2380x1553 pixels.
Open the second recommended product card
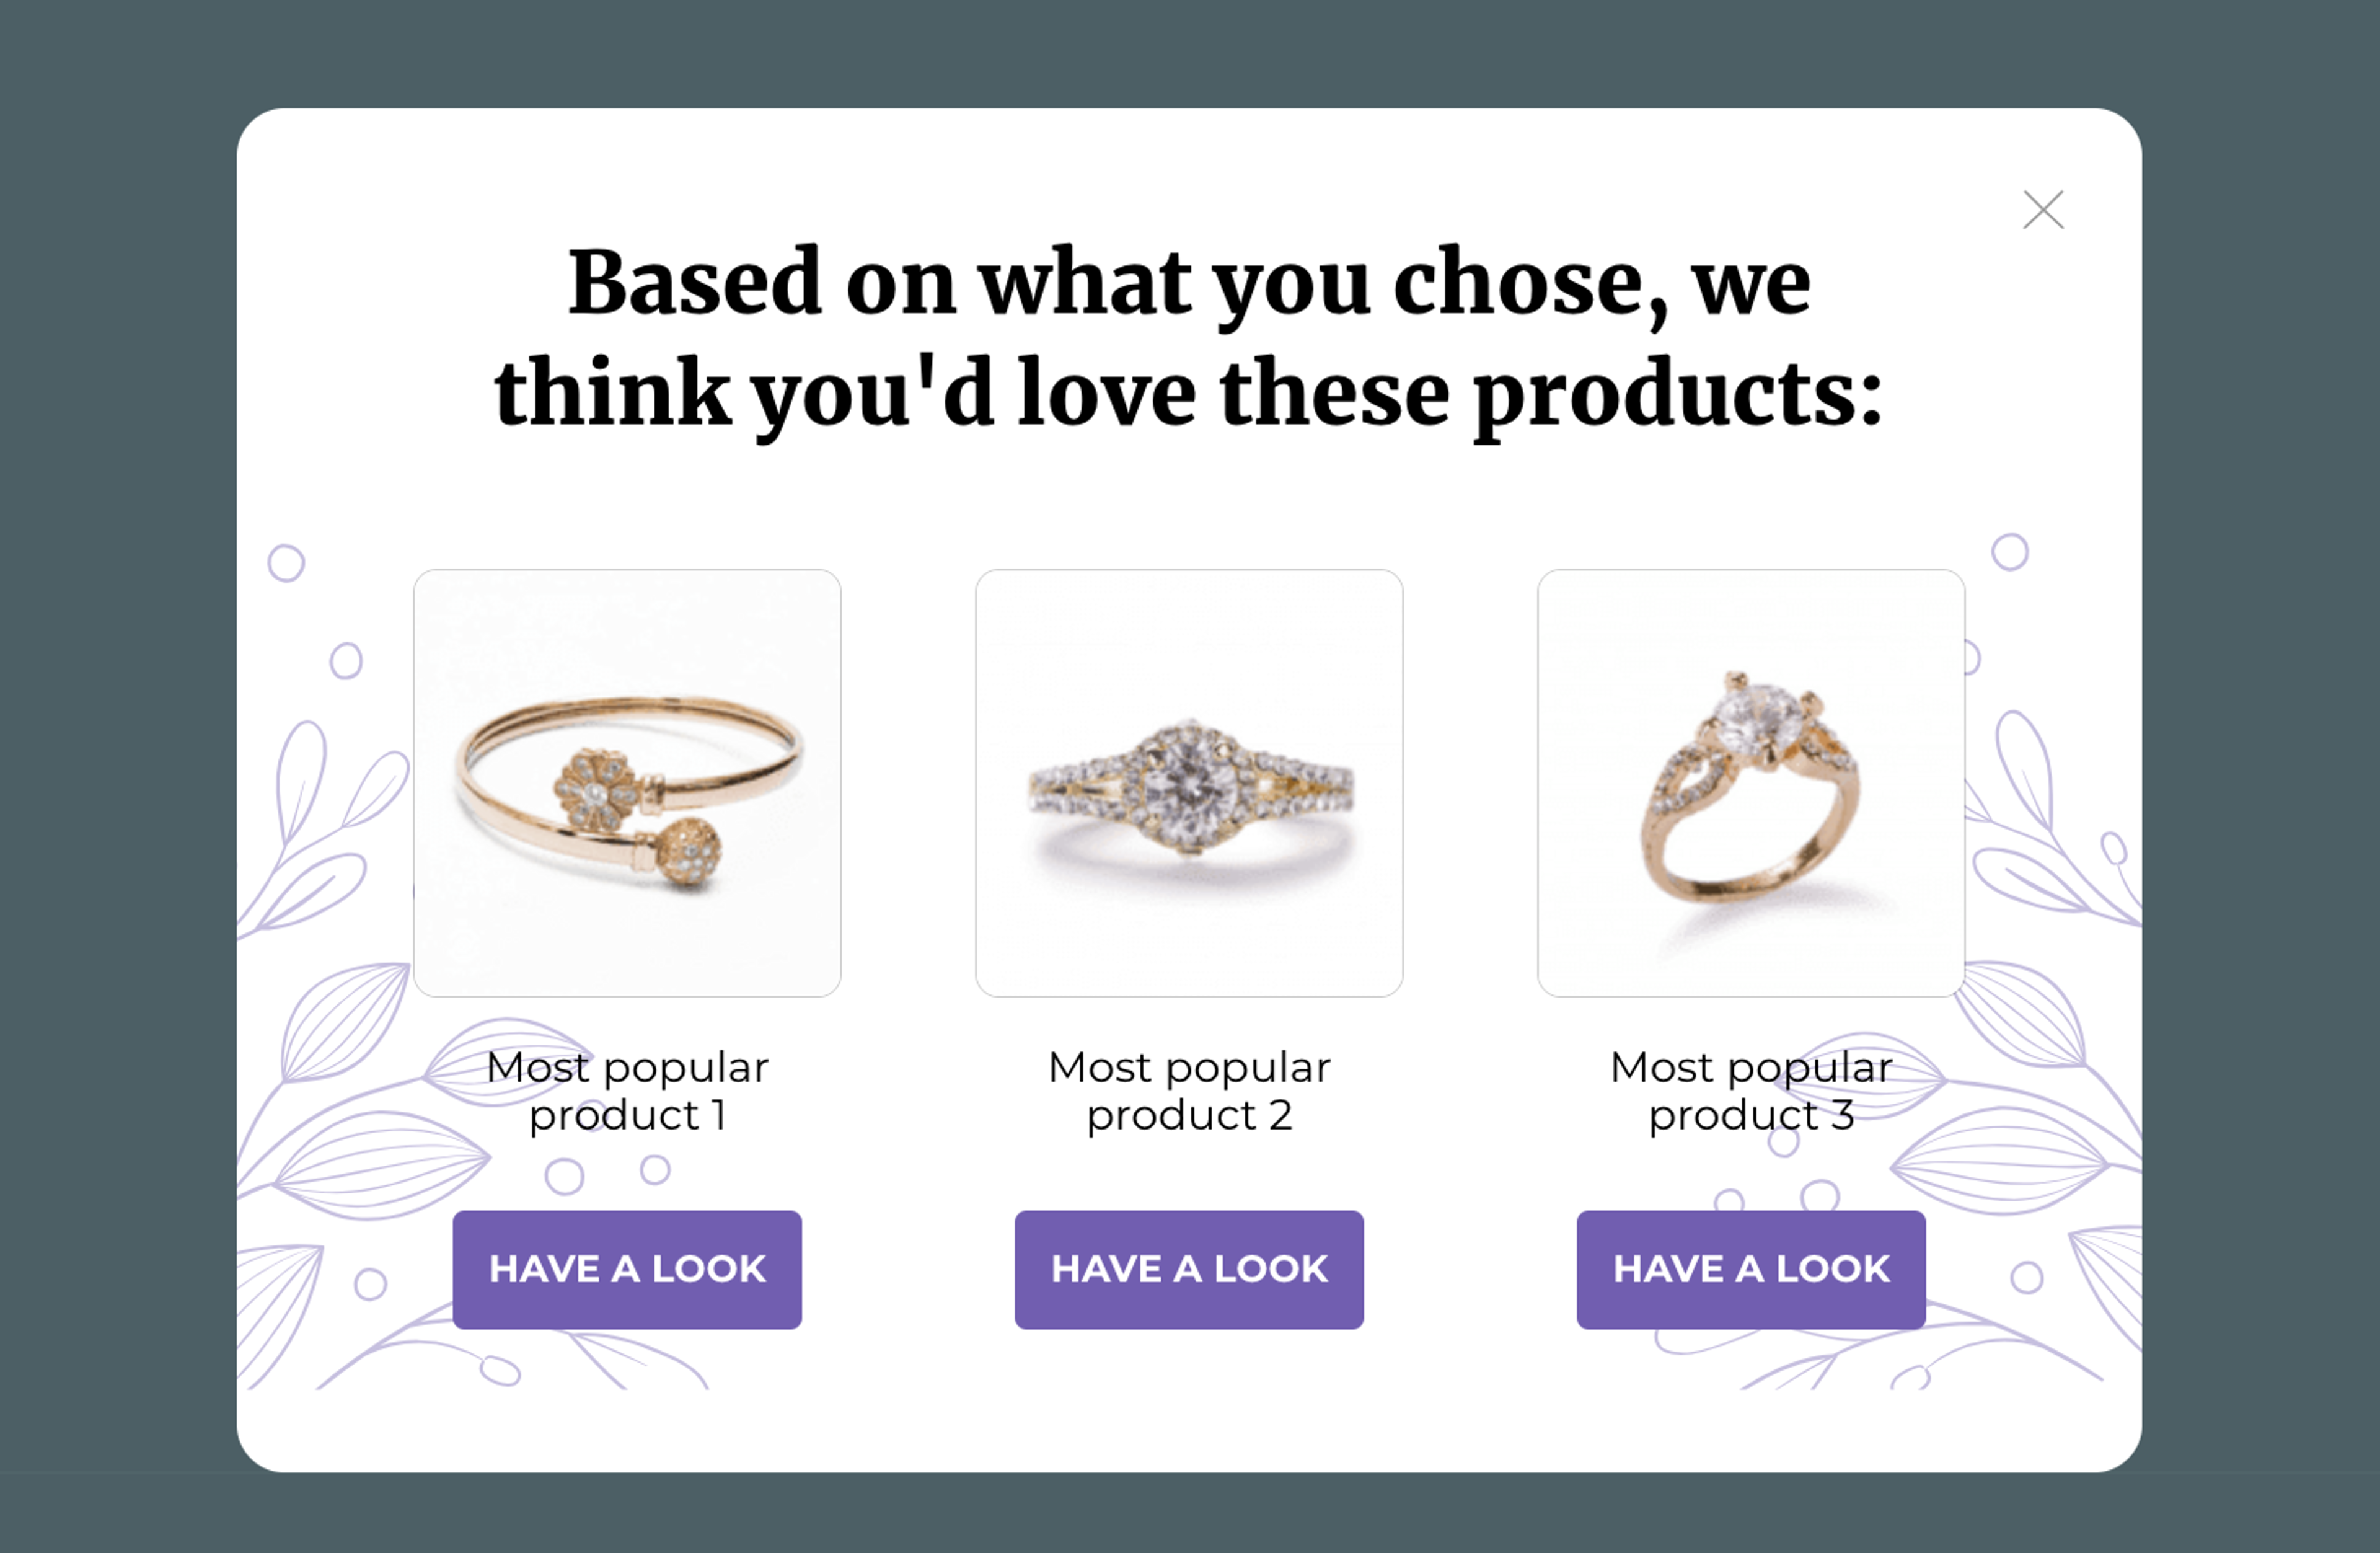coord(1189,783)
